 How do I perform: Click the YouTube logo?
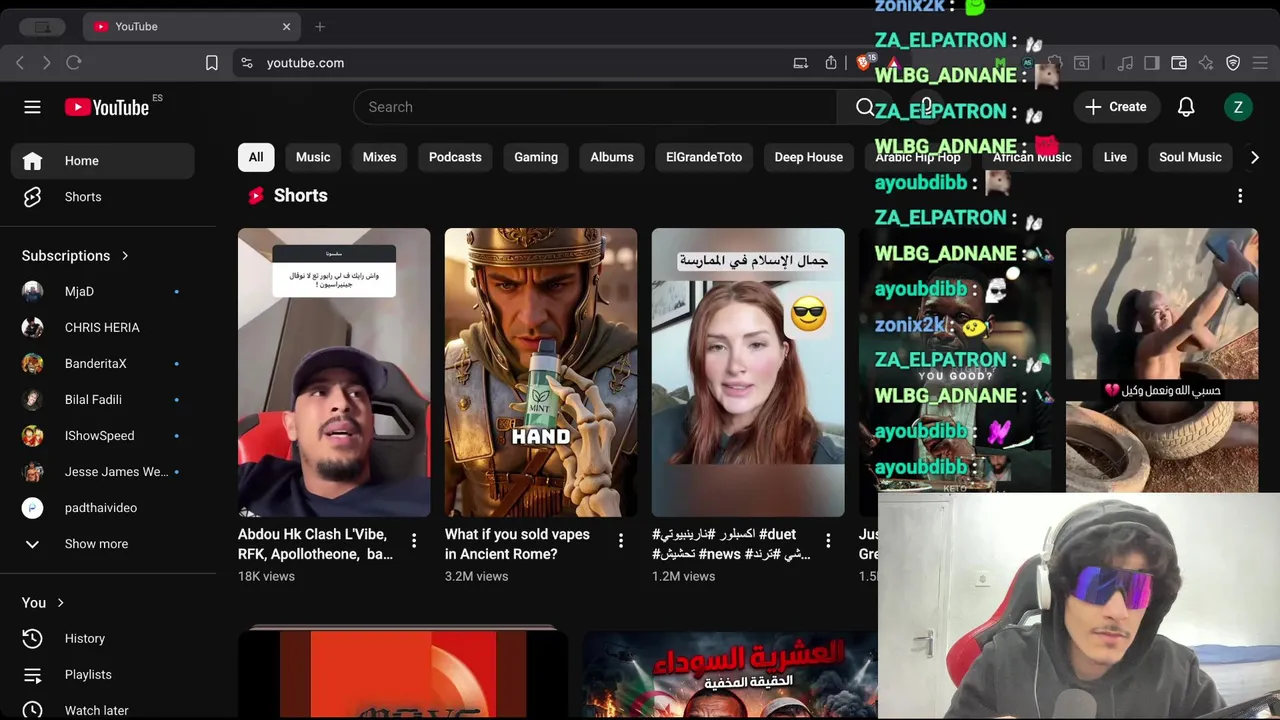(107, 107)
